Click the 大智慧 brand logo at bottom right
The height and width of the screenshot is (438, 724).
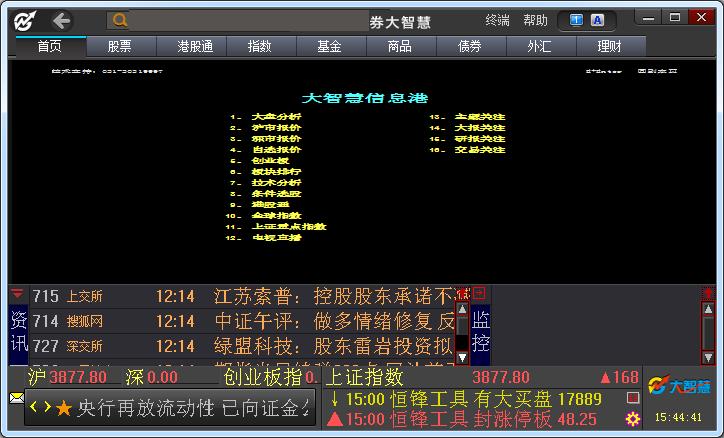click(x=679, y=385)
